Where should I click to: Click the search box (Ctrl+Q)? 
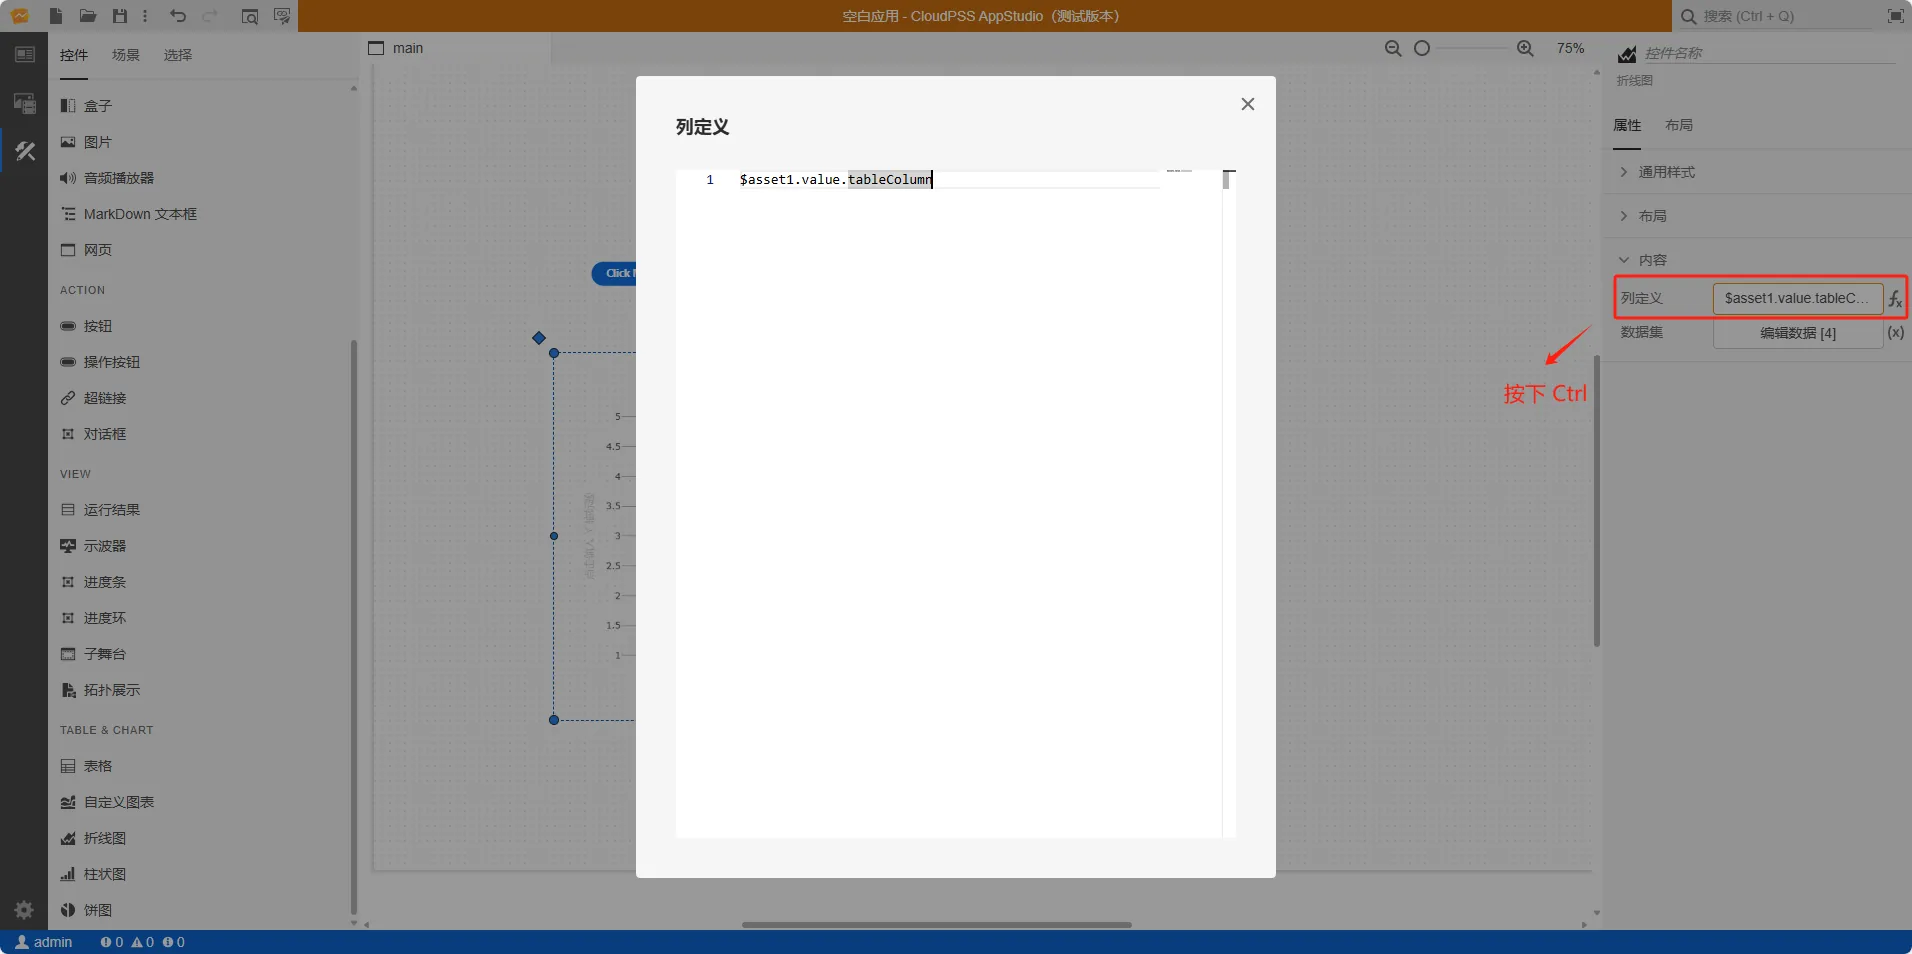(1775, 16)
